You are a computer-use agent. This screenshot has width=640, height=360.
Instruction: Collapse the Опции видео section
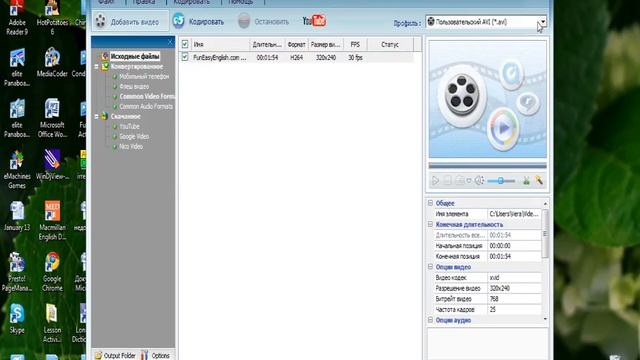coord(430,267)
